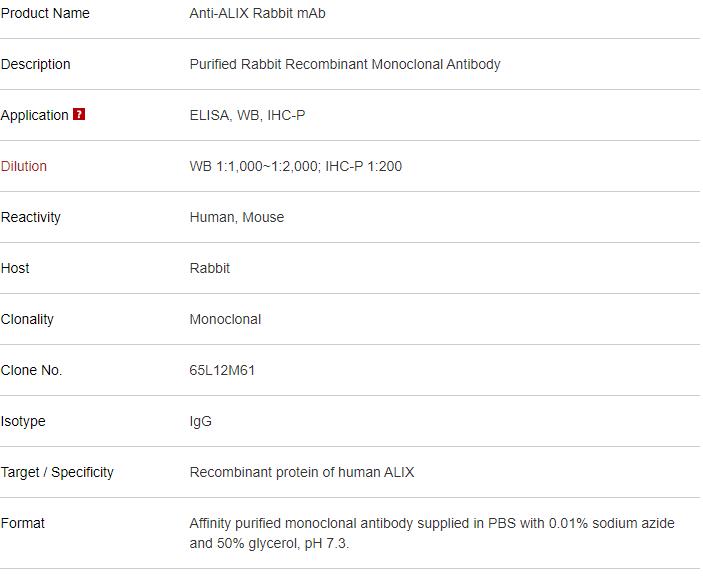The height and width of the screenshot is (582, 703).
Task: Click the Reactivity row label
Action: click(31, 217)
